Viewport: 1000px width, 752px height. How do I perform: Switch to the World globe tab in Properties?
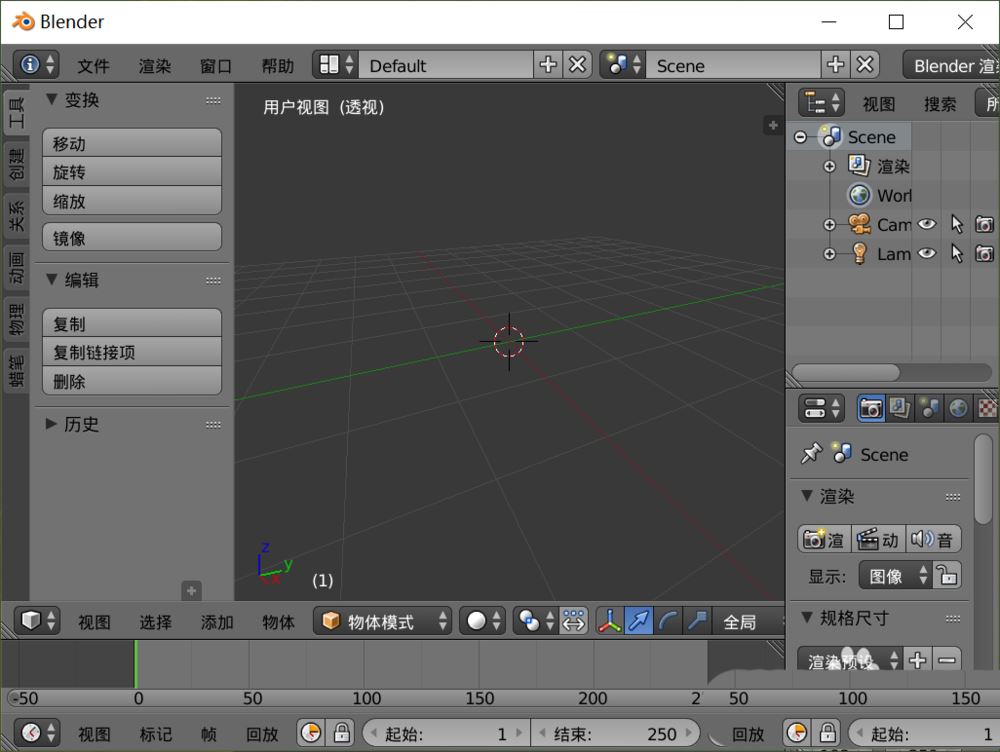(959, 408)
